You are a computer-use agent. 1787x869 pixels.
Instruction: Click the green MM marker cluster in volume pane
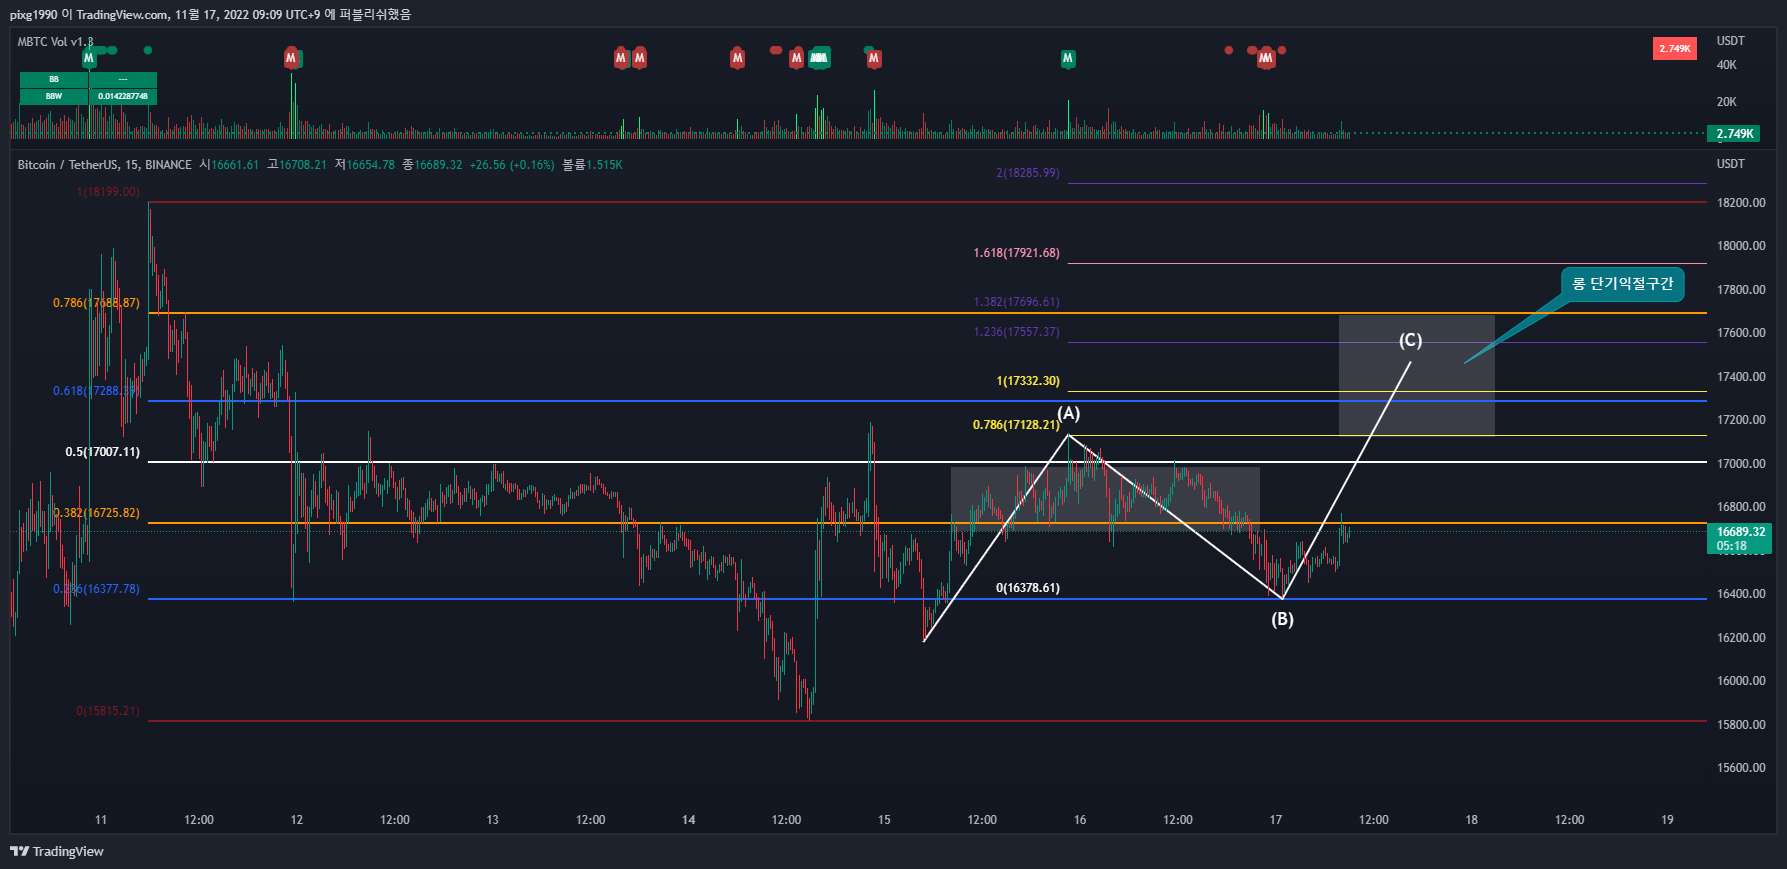coord(819,58)
